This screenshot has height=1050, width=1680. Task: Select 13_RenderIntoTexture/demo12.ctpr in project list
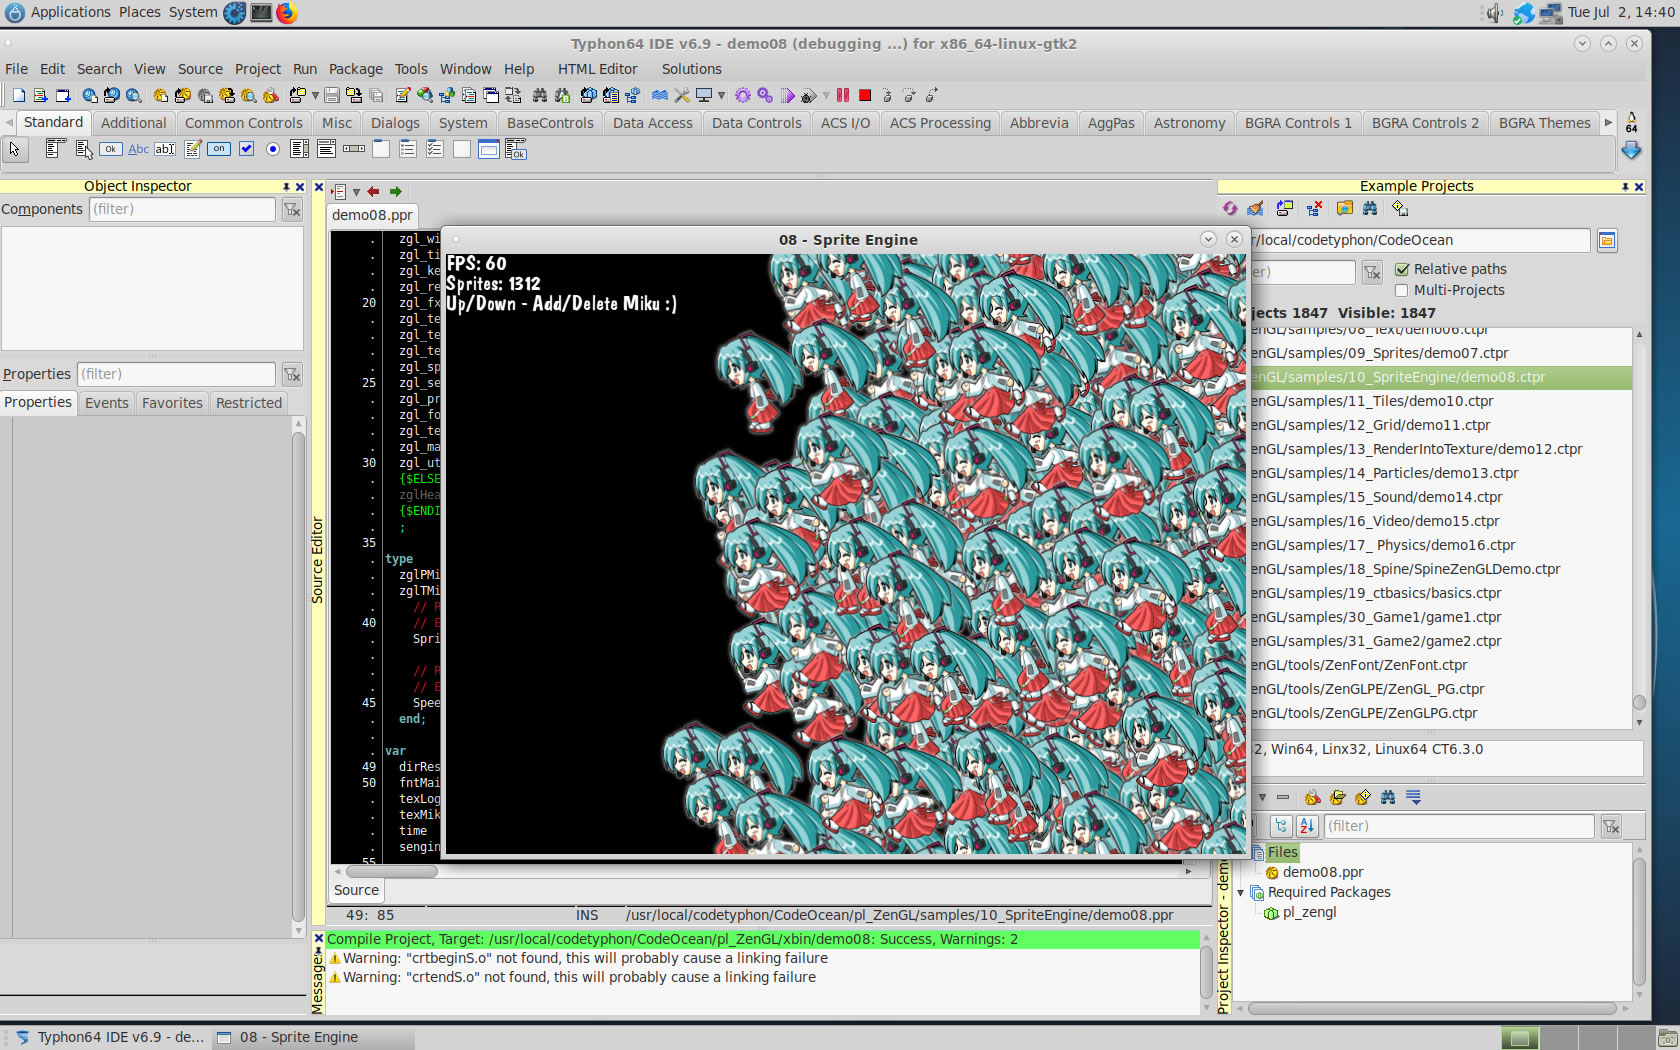coord(1440,449)
